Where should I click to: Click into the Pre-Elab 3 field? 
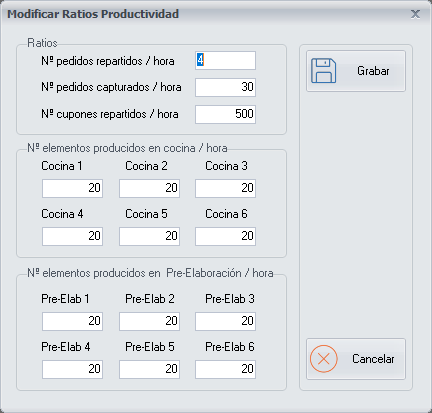click(x=225, y=321)
